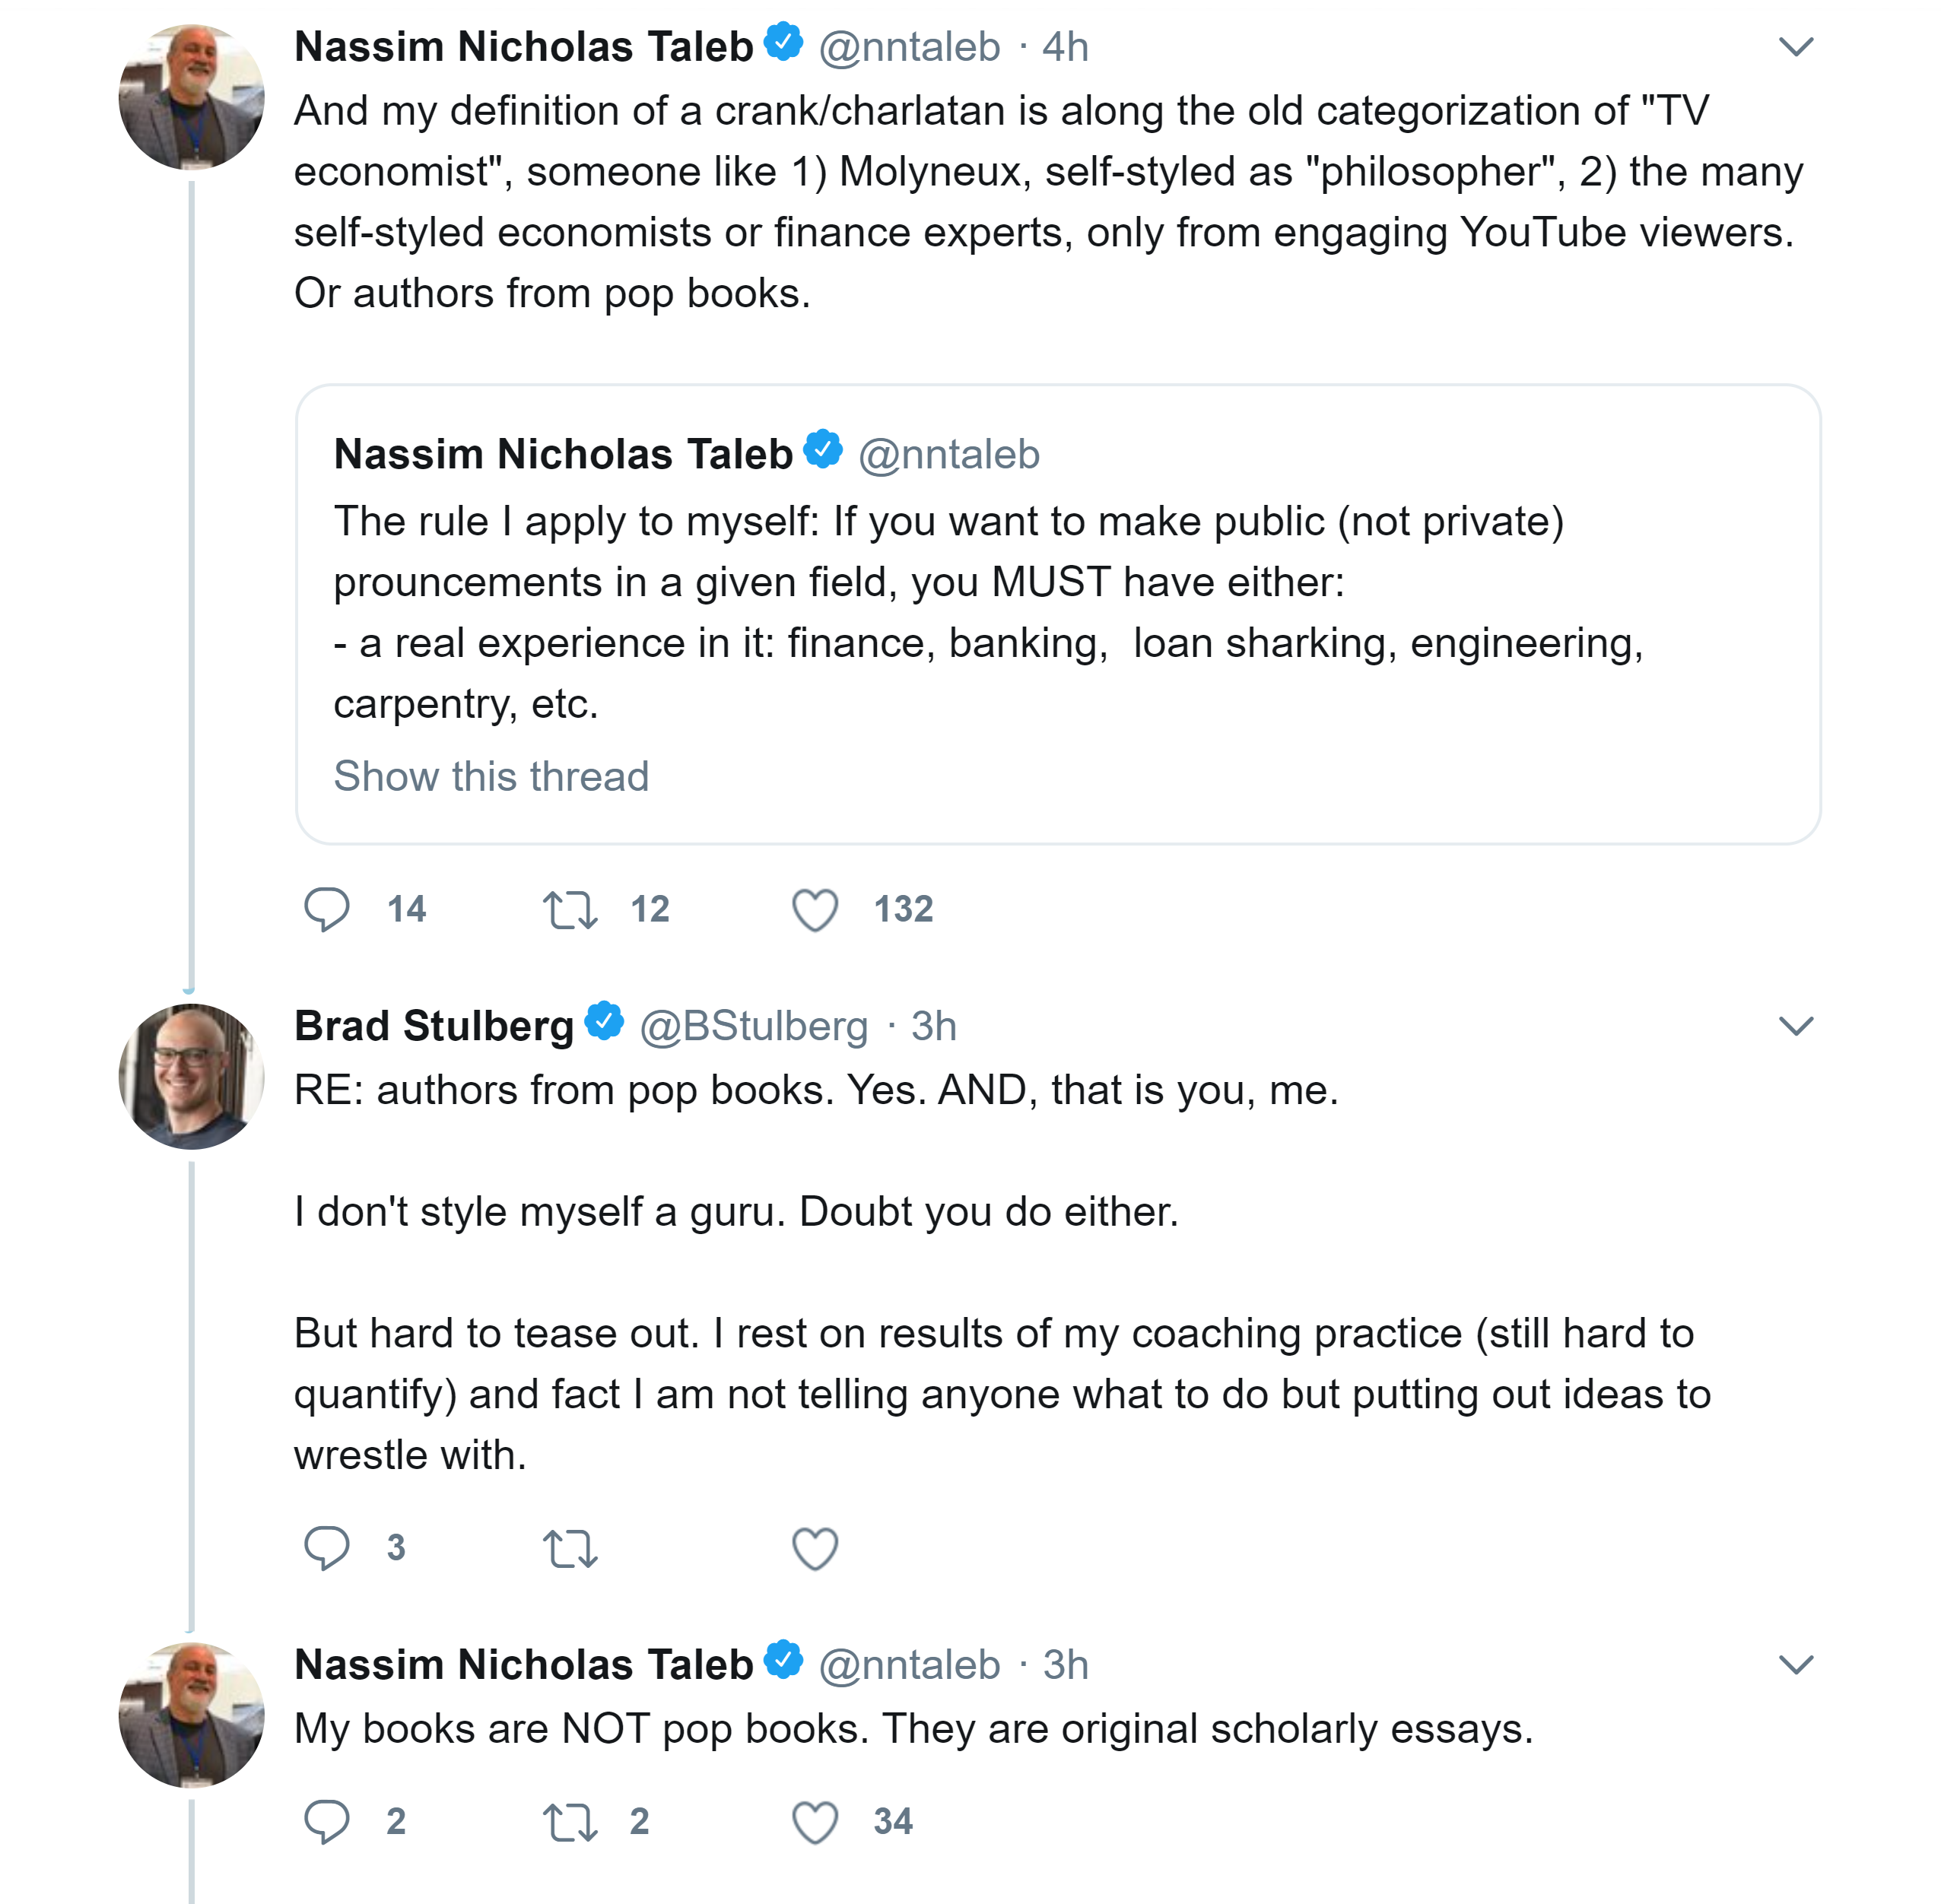Expand options menu on Brad Stulberg's tweet
The height and width of the screenshot is (1904, 1941).
pos(1796,1026)
